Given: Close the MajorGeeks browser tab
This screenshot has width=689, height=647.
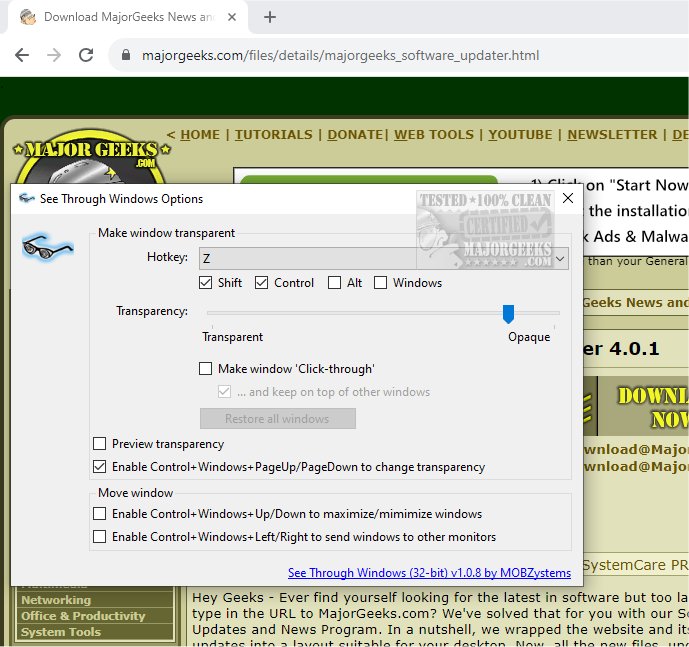Looking at the screenshot, I should (234, 17).
